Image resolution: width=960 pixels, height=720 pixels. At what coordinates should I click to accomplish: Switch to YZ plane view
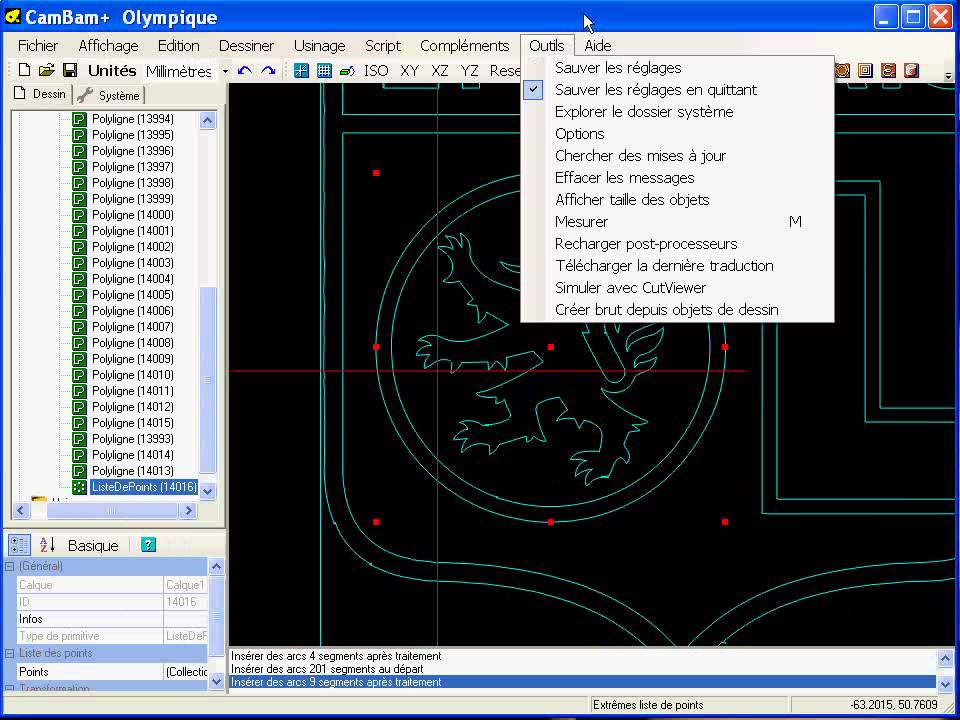(x=469, y=71)
